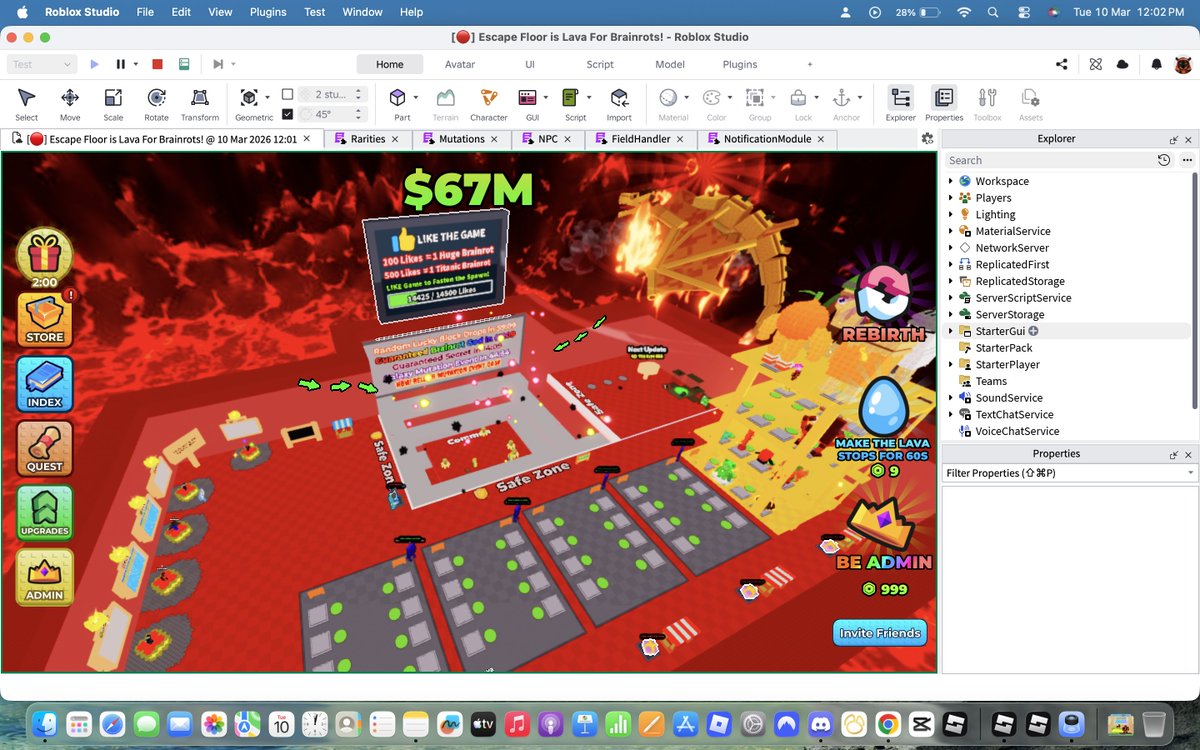Viewport: 1200px width, 750px height.
Task: Pause the running playtest
Action: 121,64
